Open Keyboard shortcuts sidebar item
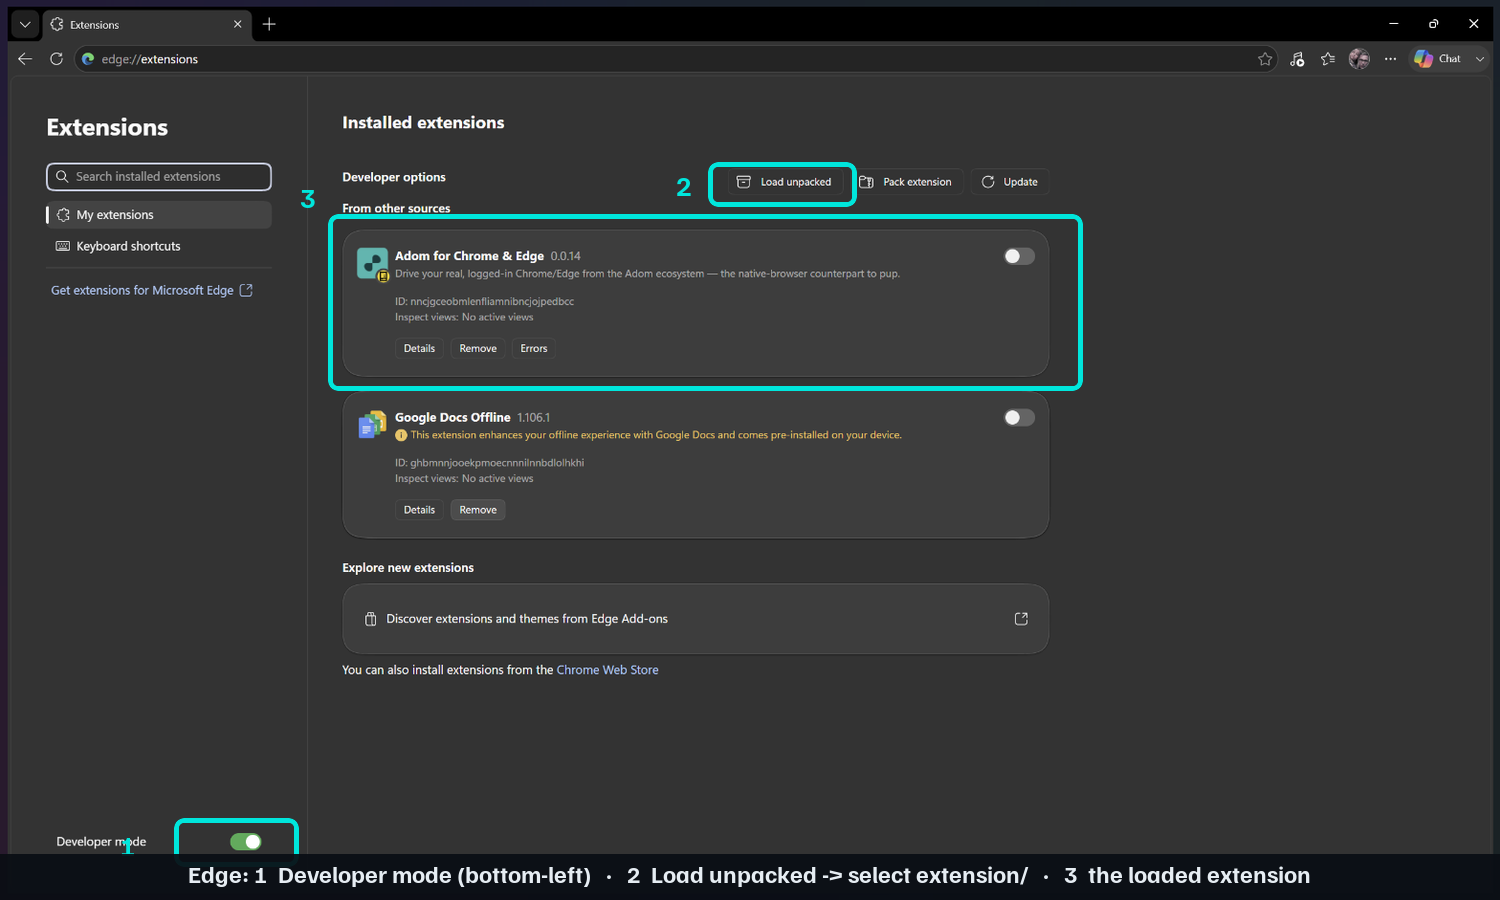Screen dimensions: 1500x900 pos(159,246)
